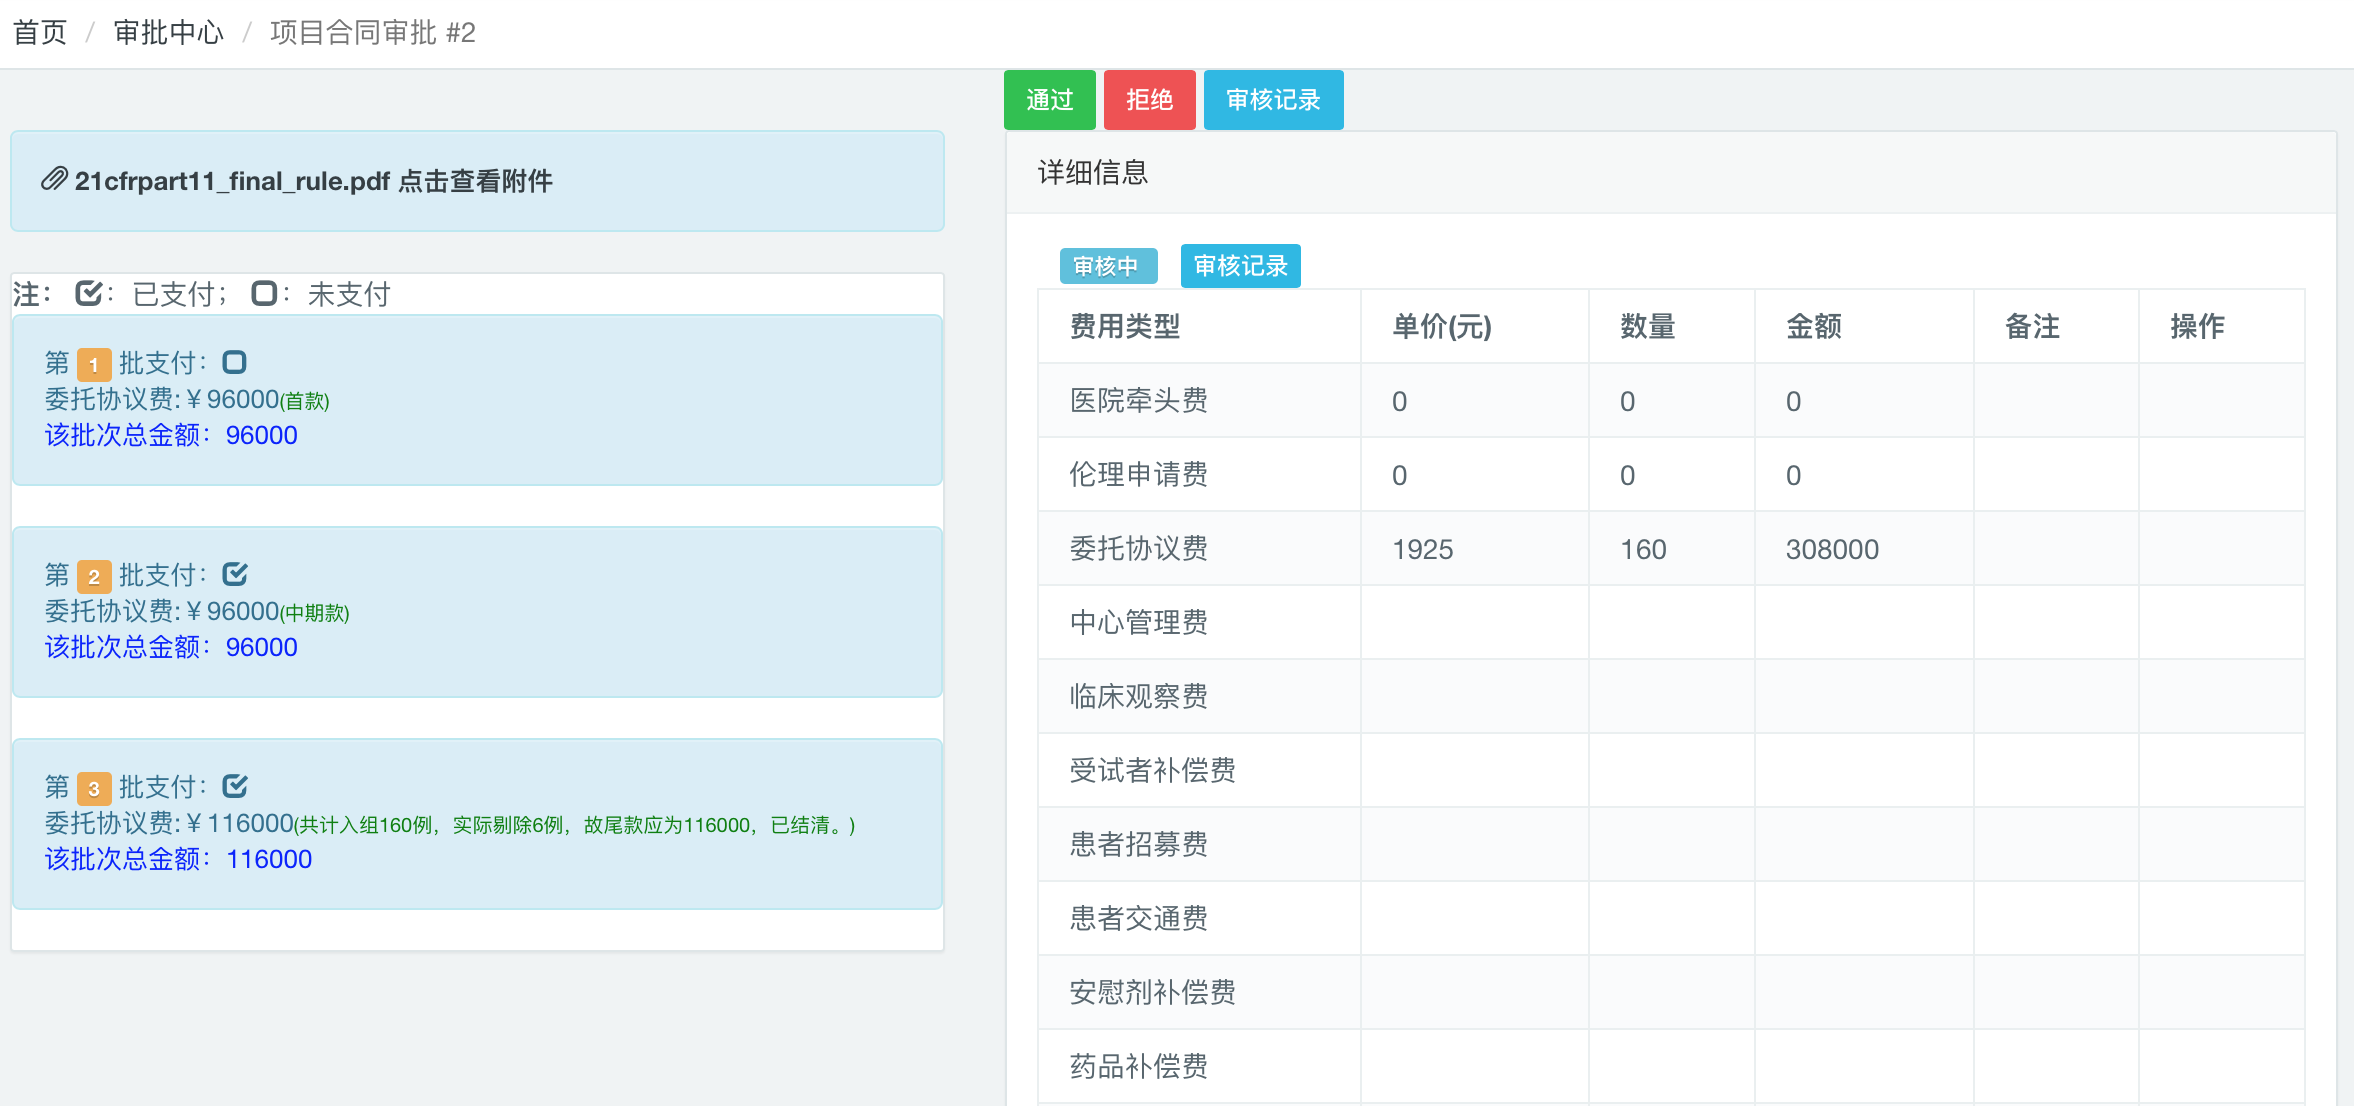Click the 详细信息 panel header

point(1671,173)
